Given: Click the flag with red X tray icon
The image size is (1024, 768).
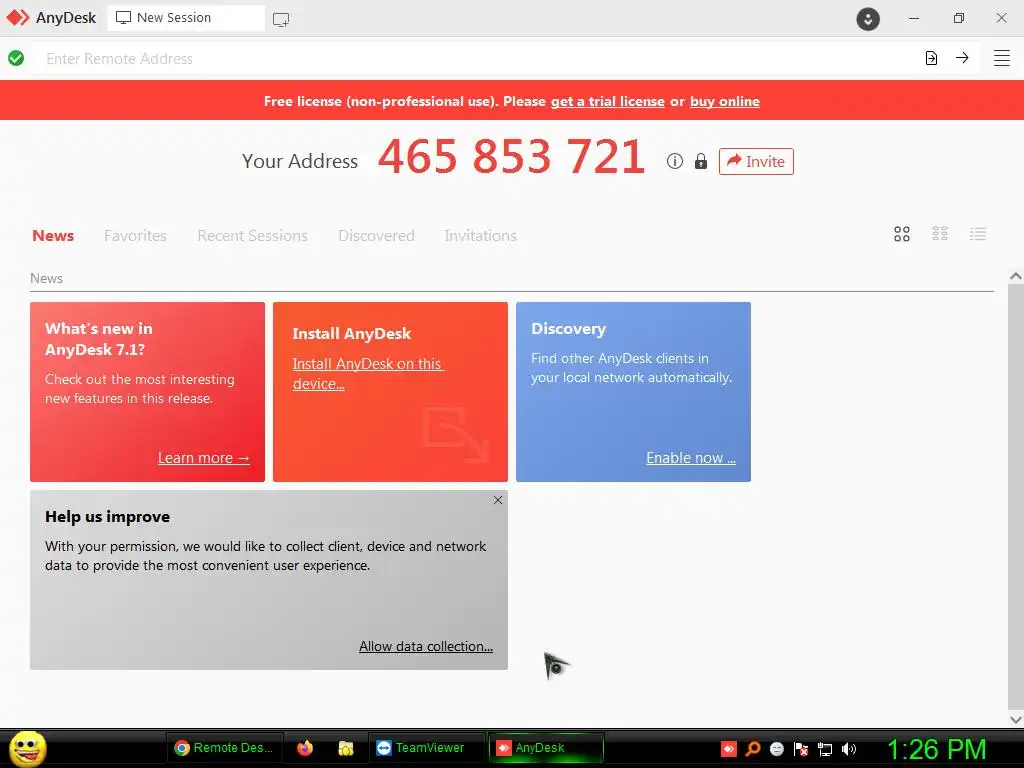Looking at the screenshot, I should tap(801, 749).
